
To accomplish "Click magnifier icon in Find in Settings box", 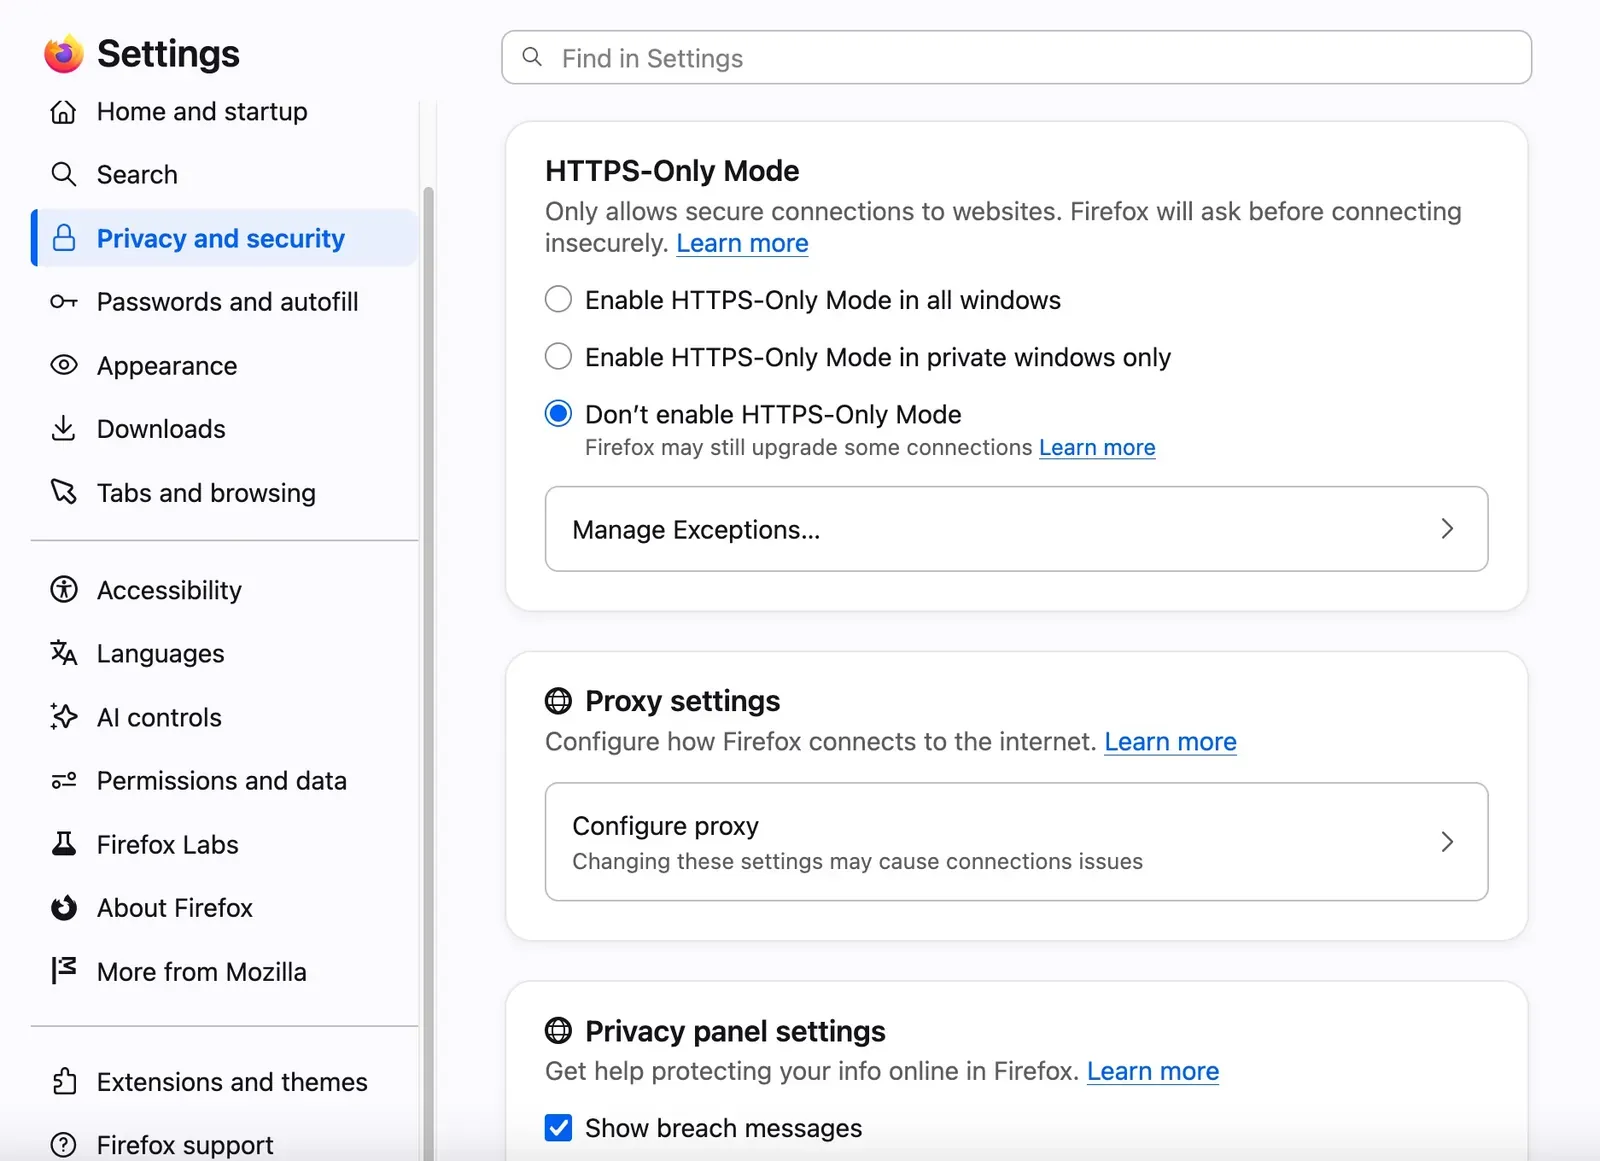I will (x=533, y=57).
